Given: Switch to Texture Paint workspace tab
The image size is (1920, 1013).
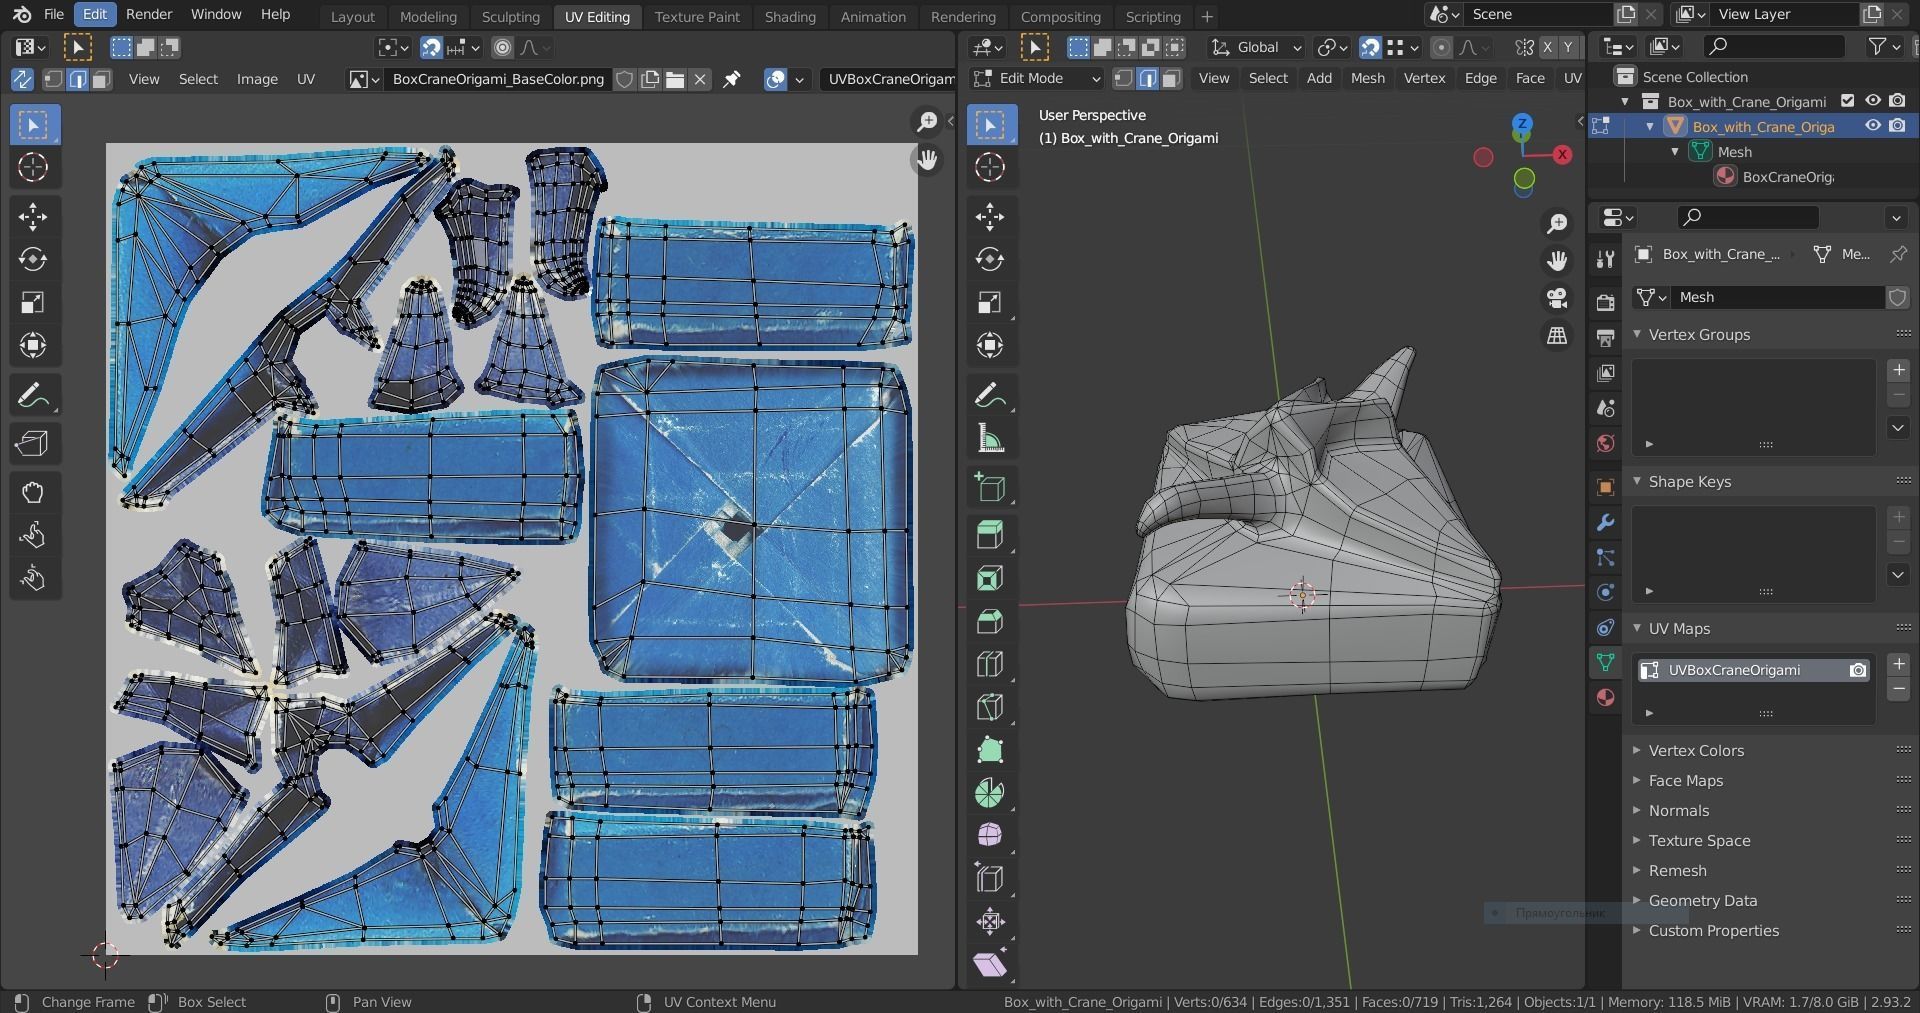Looking at the screenshot, I should pyautogui.click(x=697, y=17).
